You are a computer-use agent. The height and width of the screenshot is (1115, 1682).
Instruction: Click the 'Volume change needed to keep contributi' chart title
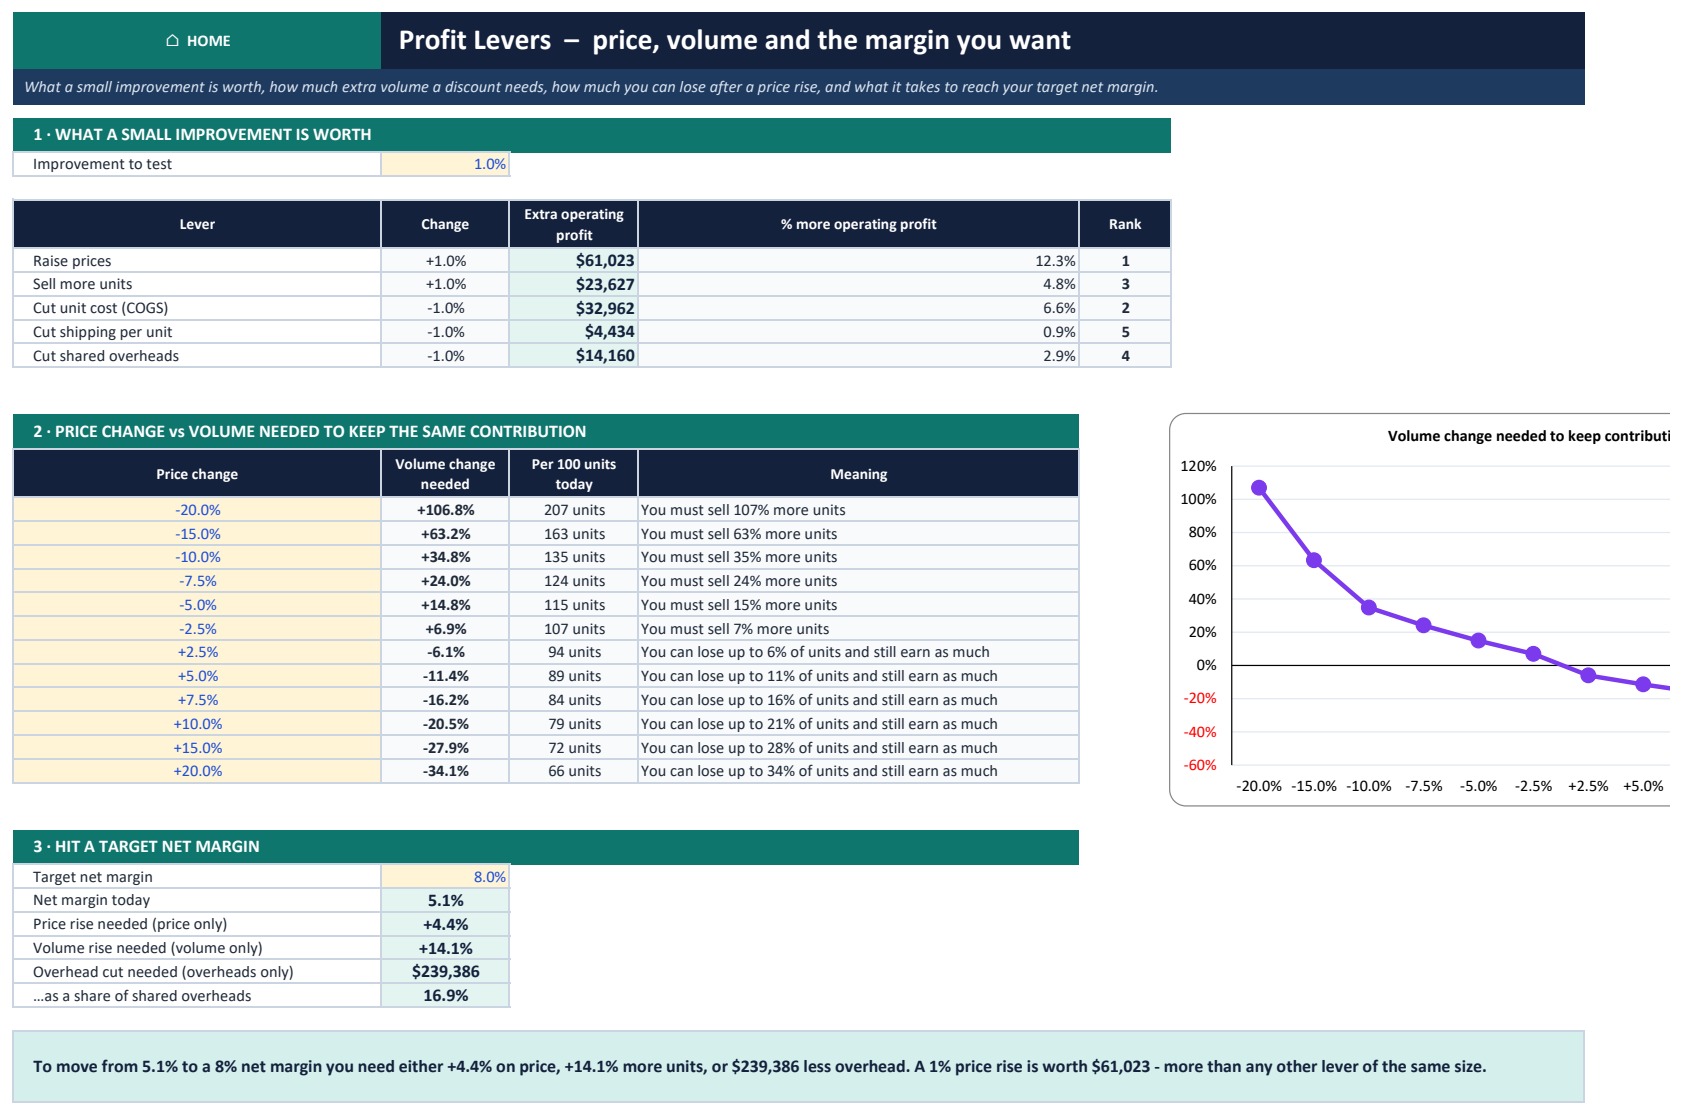1528,436
